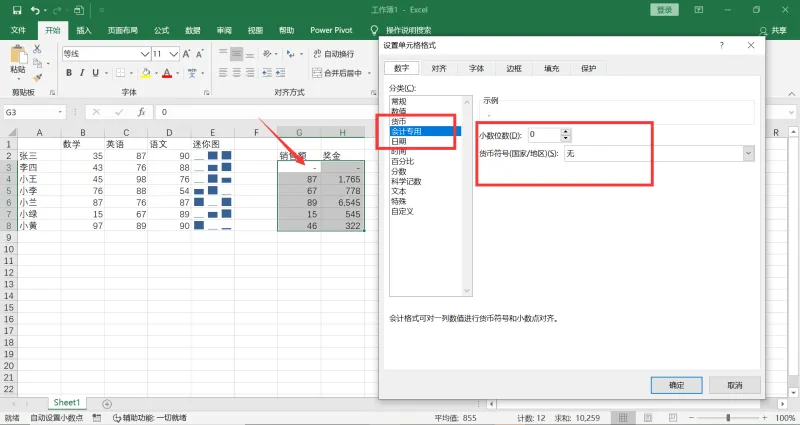Viewport: 800px width, 425px height.
Task: Click the align right icon
Action: 250,73
